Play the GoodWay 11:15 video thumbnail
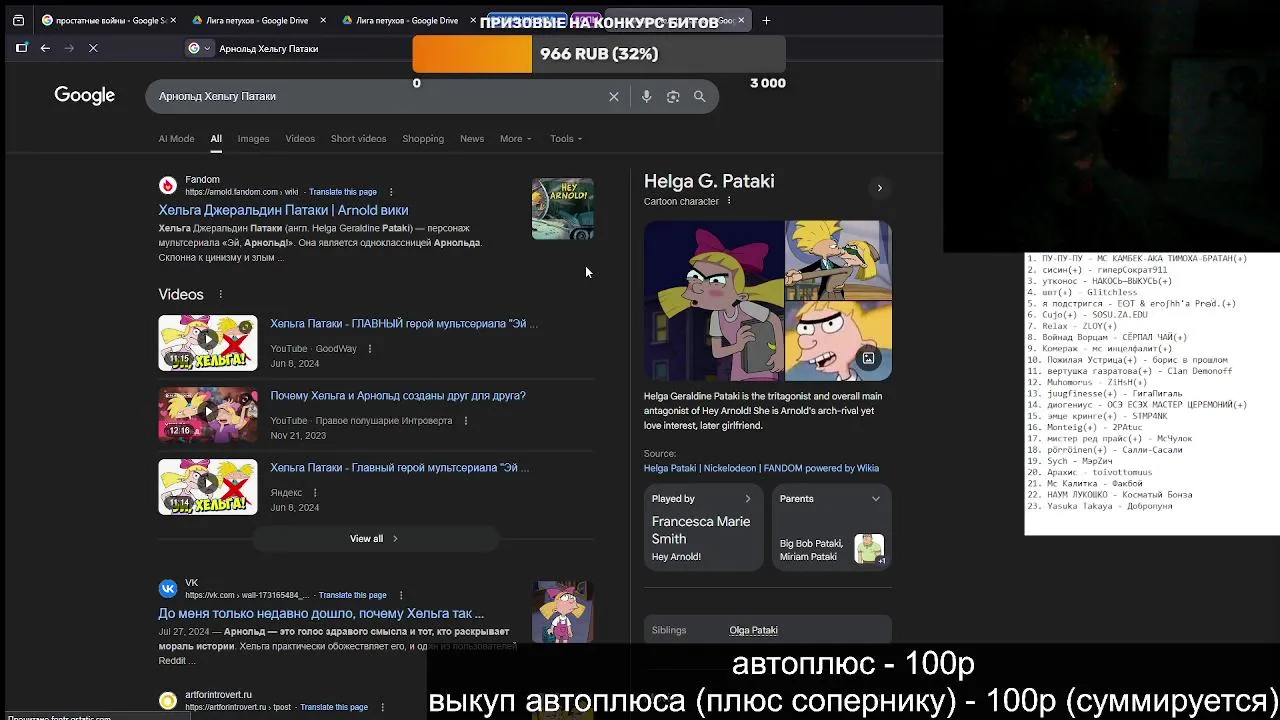 pos(208,343)
